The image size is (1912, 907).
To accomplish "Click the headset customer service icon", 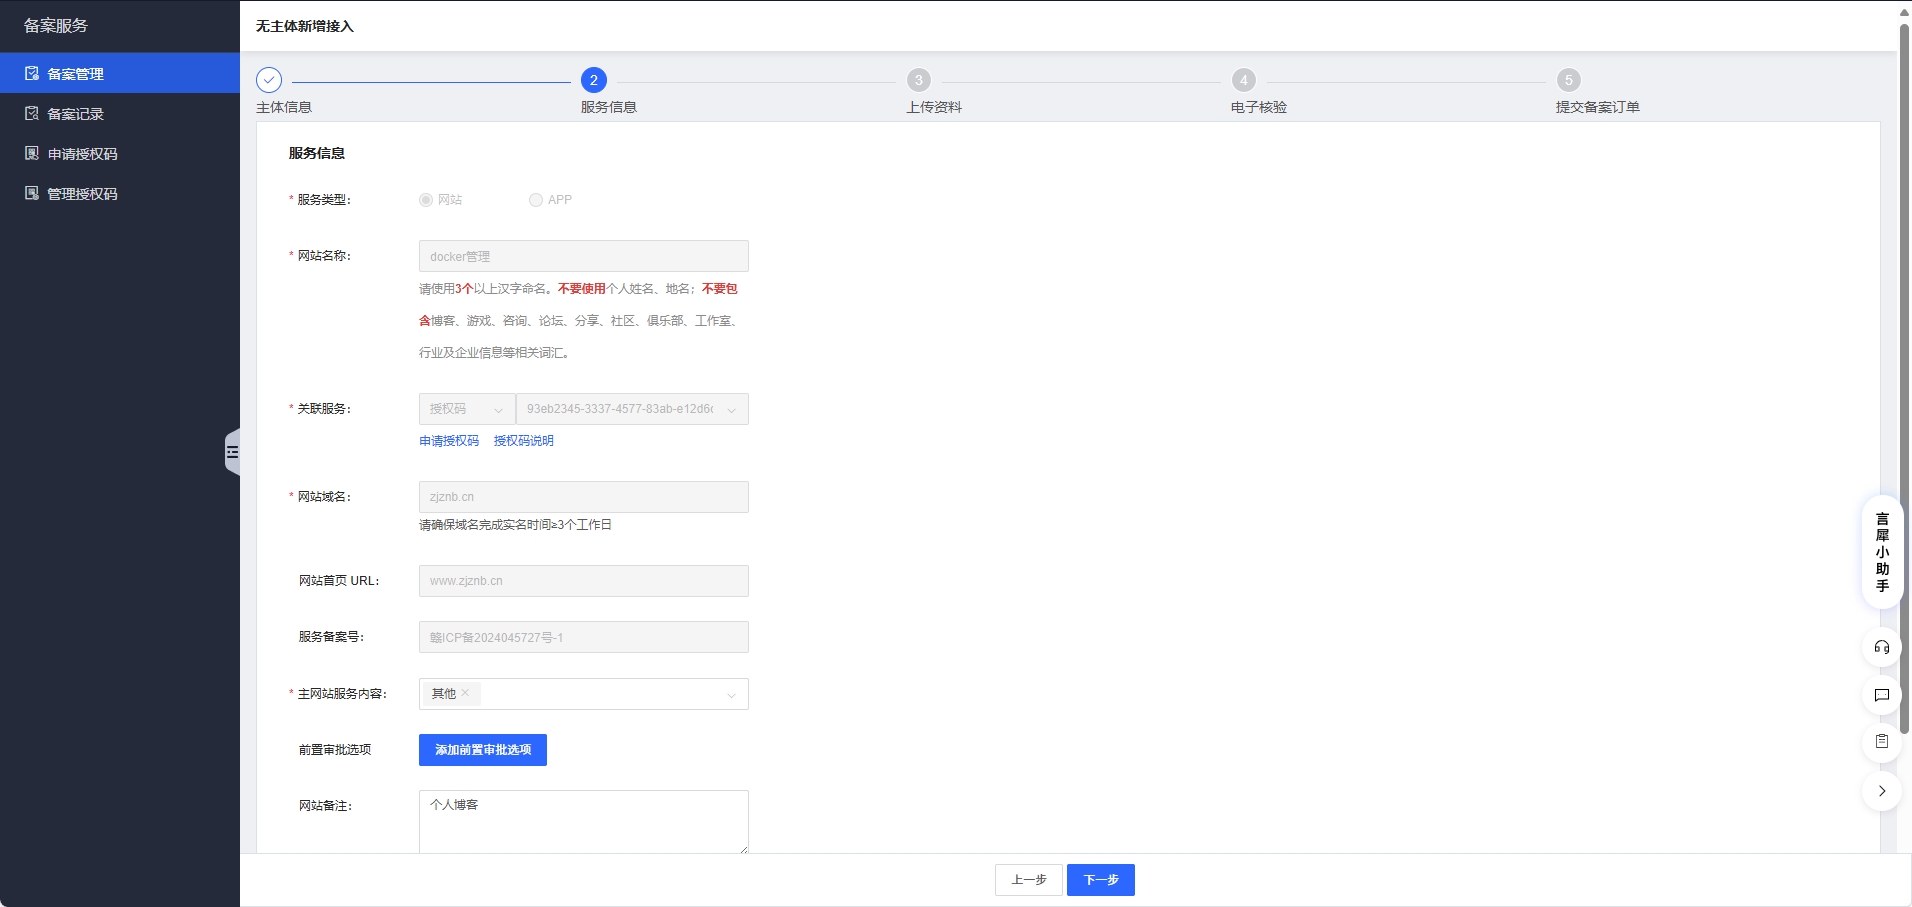I will (x=1881, y=647).
